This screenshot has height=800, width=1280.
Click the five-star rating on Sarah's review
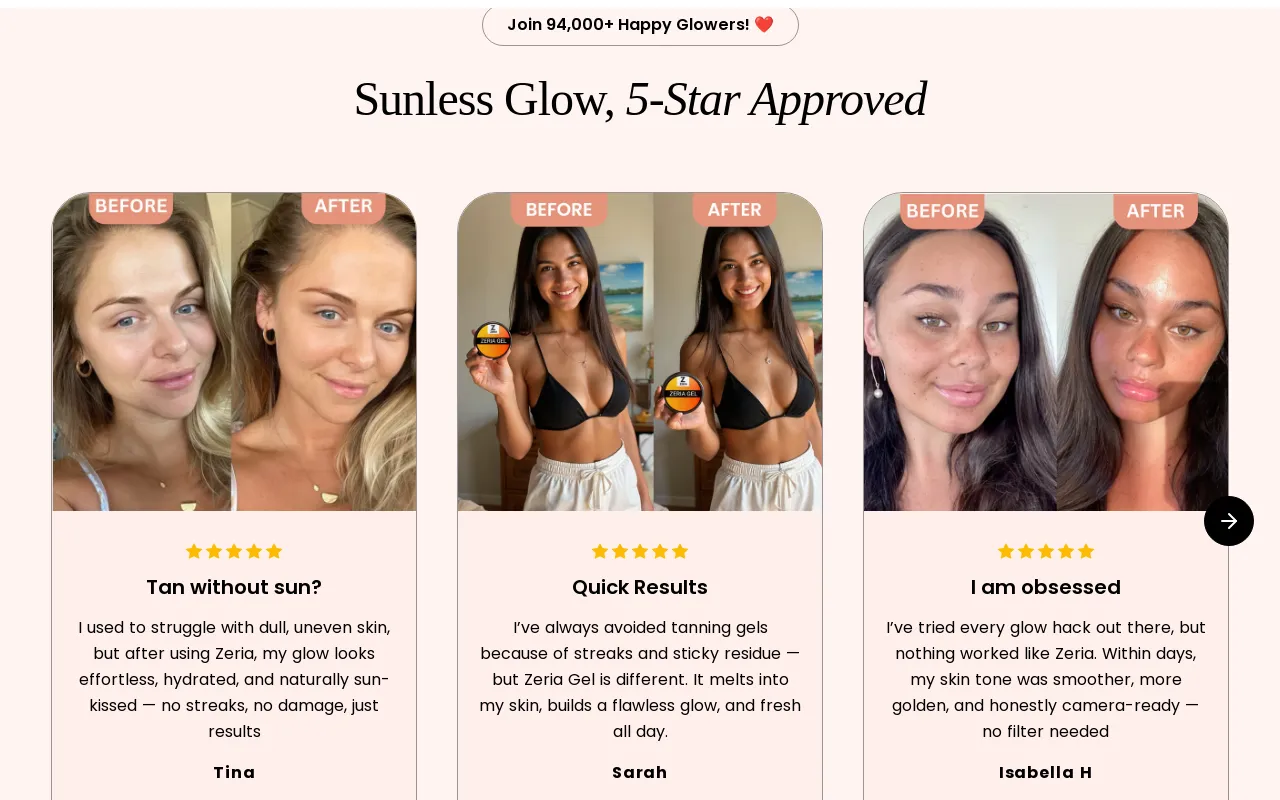click(640, 551)
